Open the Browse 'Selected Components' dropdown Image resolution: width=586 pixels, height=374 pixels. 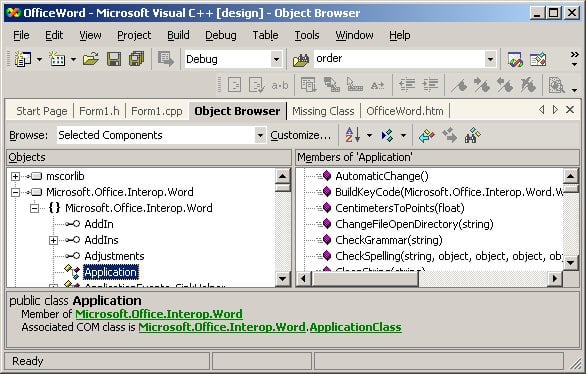click(x=260, y=135)
